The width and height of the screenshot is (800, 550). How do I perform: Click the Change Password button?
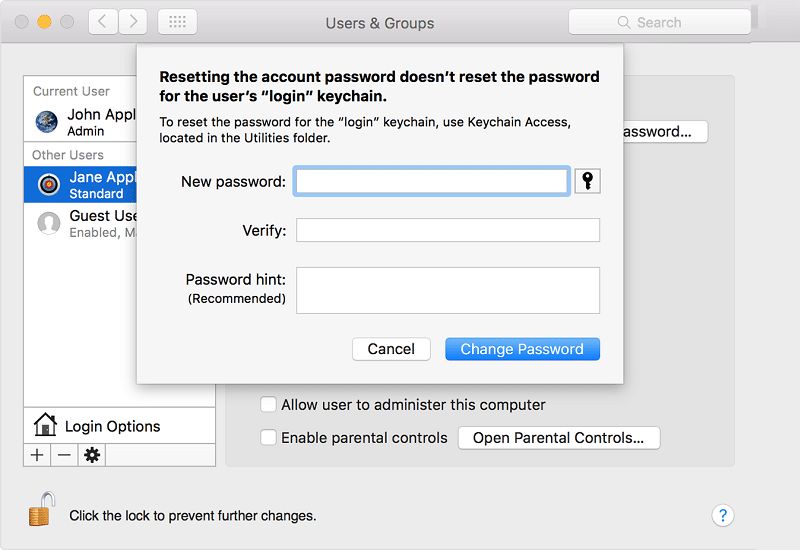(522, 349)
